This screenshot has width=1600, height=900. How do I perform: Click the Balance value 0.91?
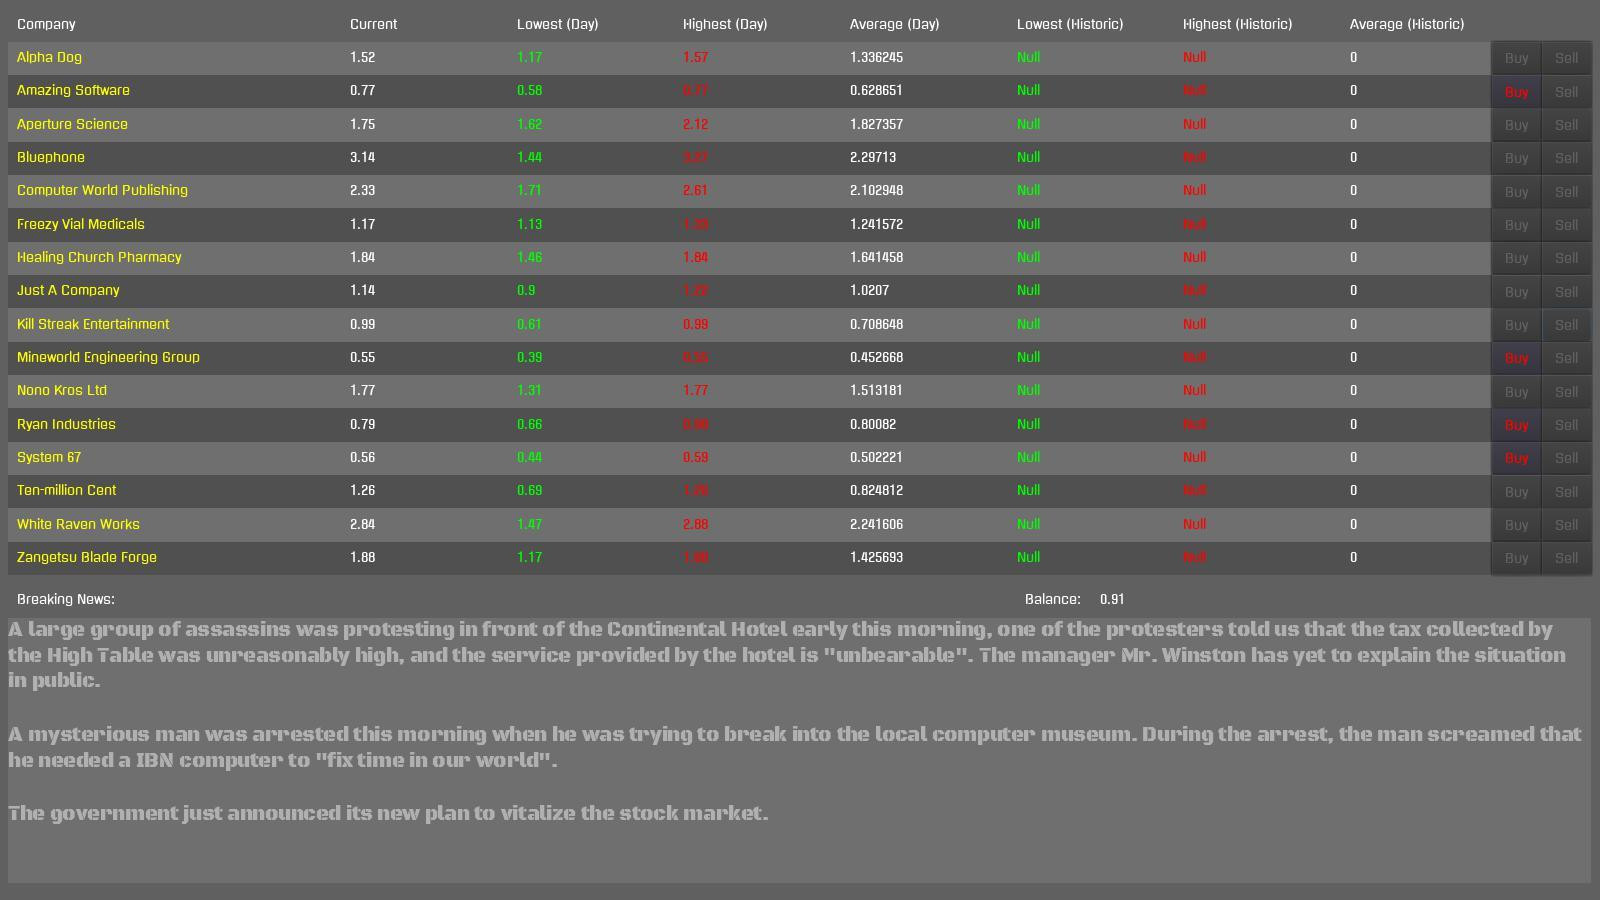[x=1112, y=599]
